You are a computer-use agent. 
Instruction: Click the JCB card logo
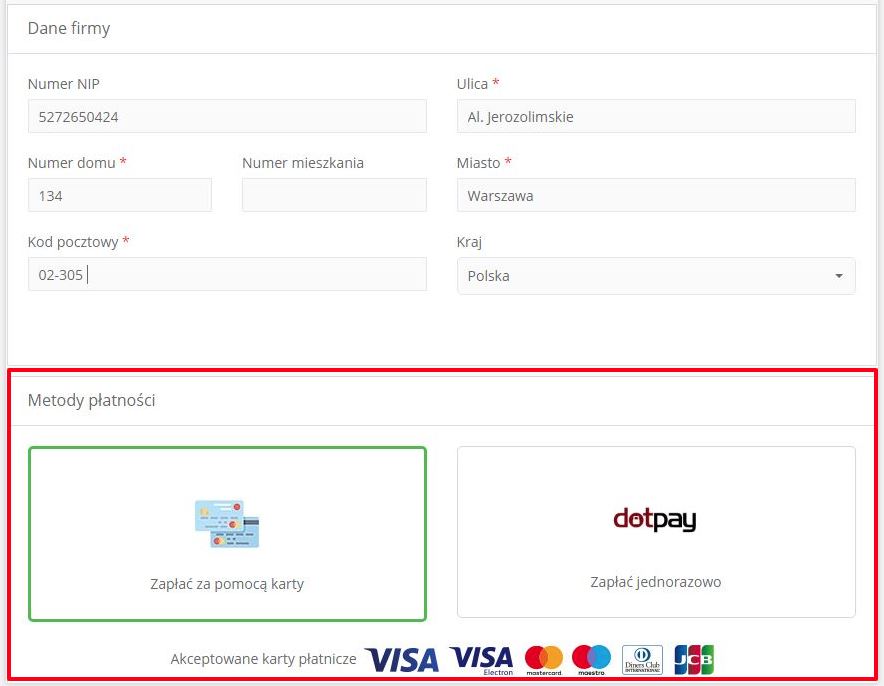[x=694, y=660]
